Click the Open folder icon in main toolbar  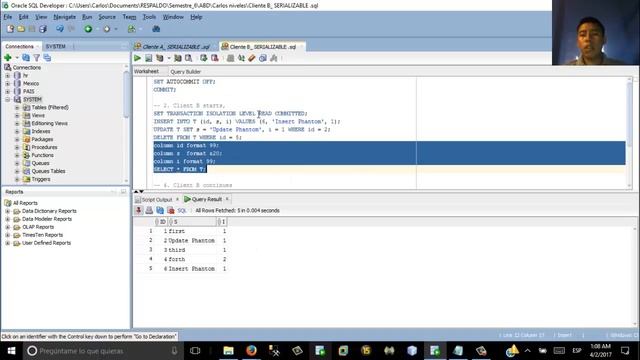point(21,29)
